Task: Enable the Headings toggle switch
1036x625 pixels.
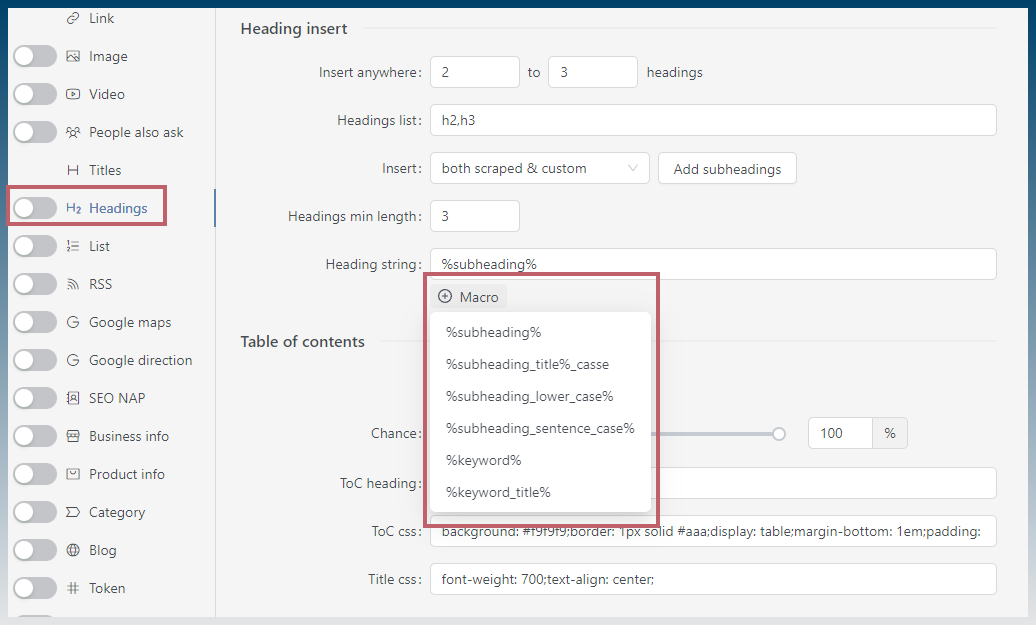Action: click(35, 208)
